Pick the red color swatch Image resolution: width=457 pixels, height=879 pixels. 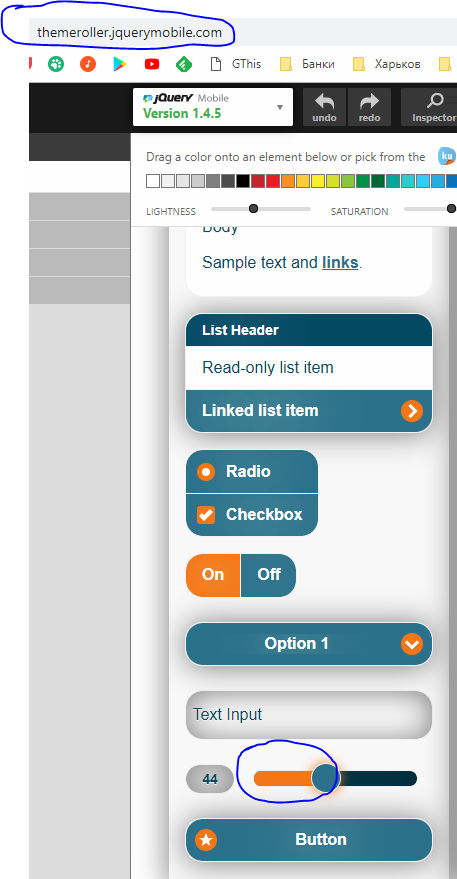273,181
